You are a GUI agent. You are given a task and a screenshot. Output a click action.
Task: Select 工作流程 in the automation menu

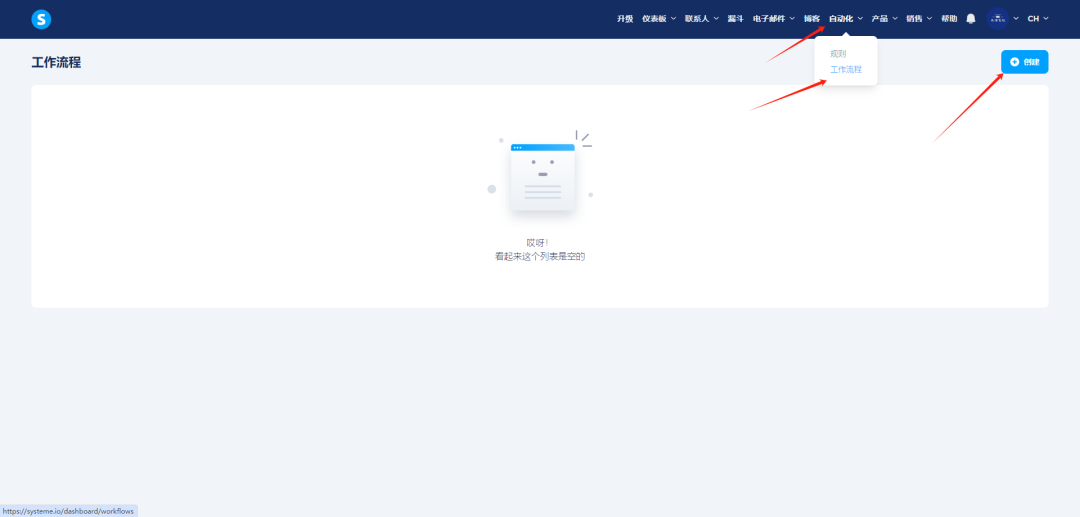click(x=846, y=70)
